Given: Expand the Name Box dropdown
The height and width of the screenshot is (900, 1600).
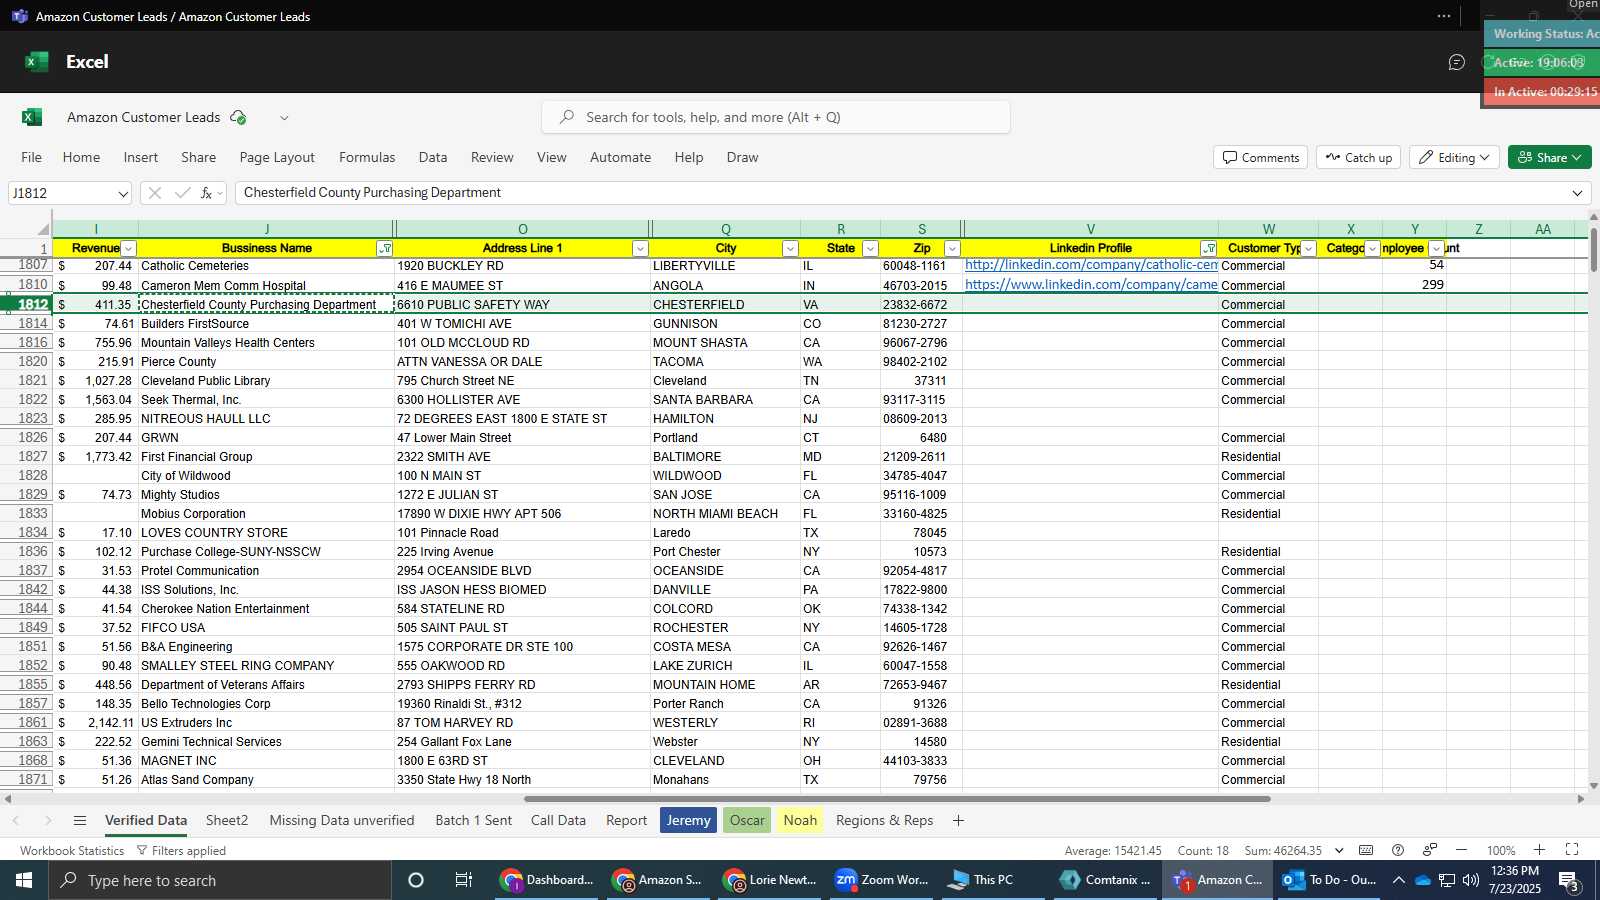Looking at the screenshot, I should point(122,193).
